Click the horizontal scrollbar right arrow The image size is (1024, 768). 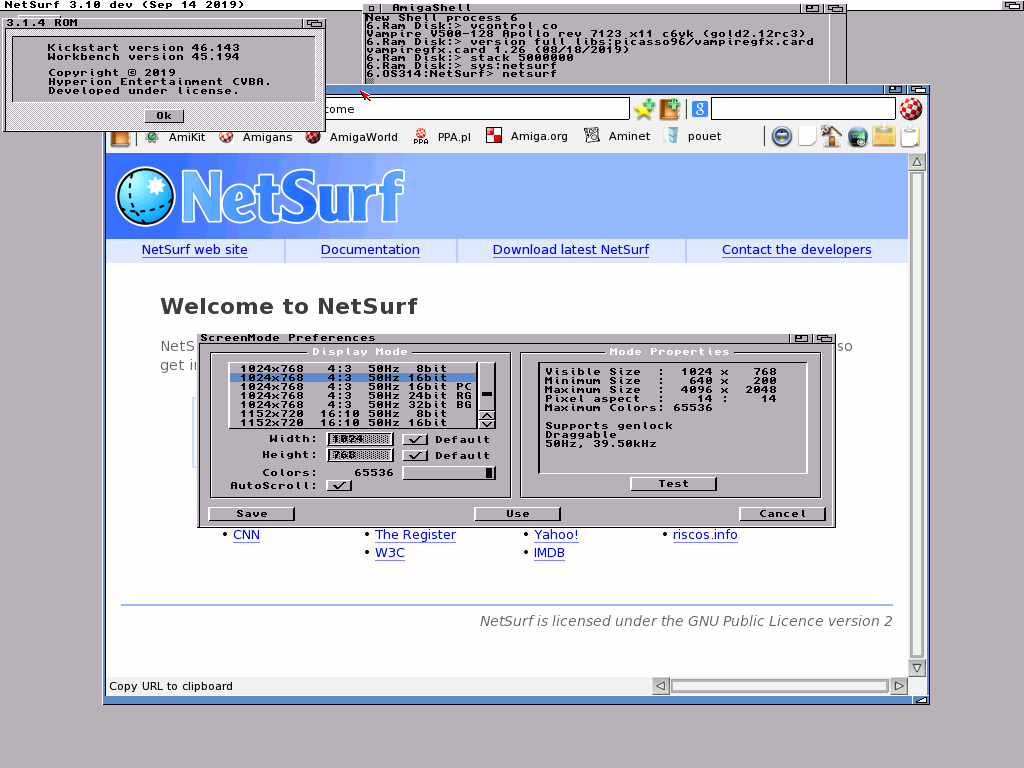[x=899, y=686]
